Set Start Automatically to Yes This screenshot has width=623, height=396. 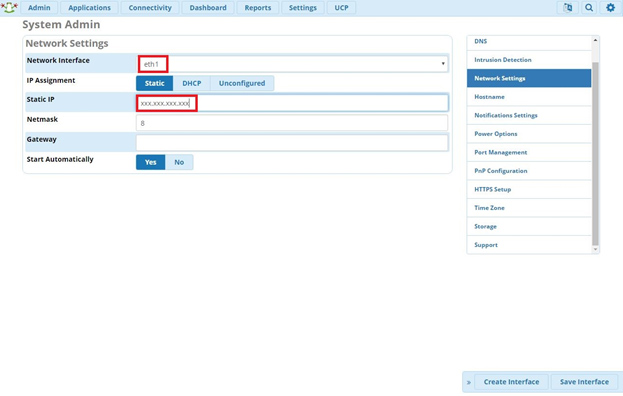(151, 162)
